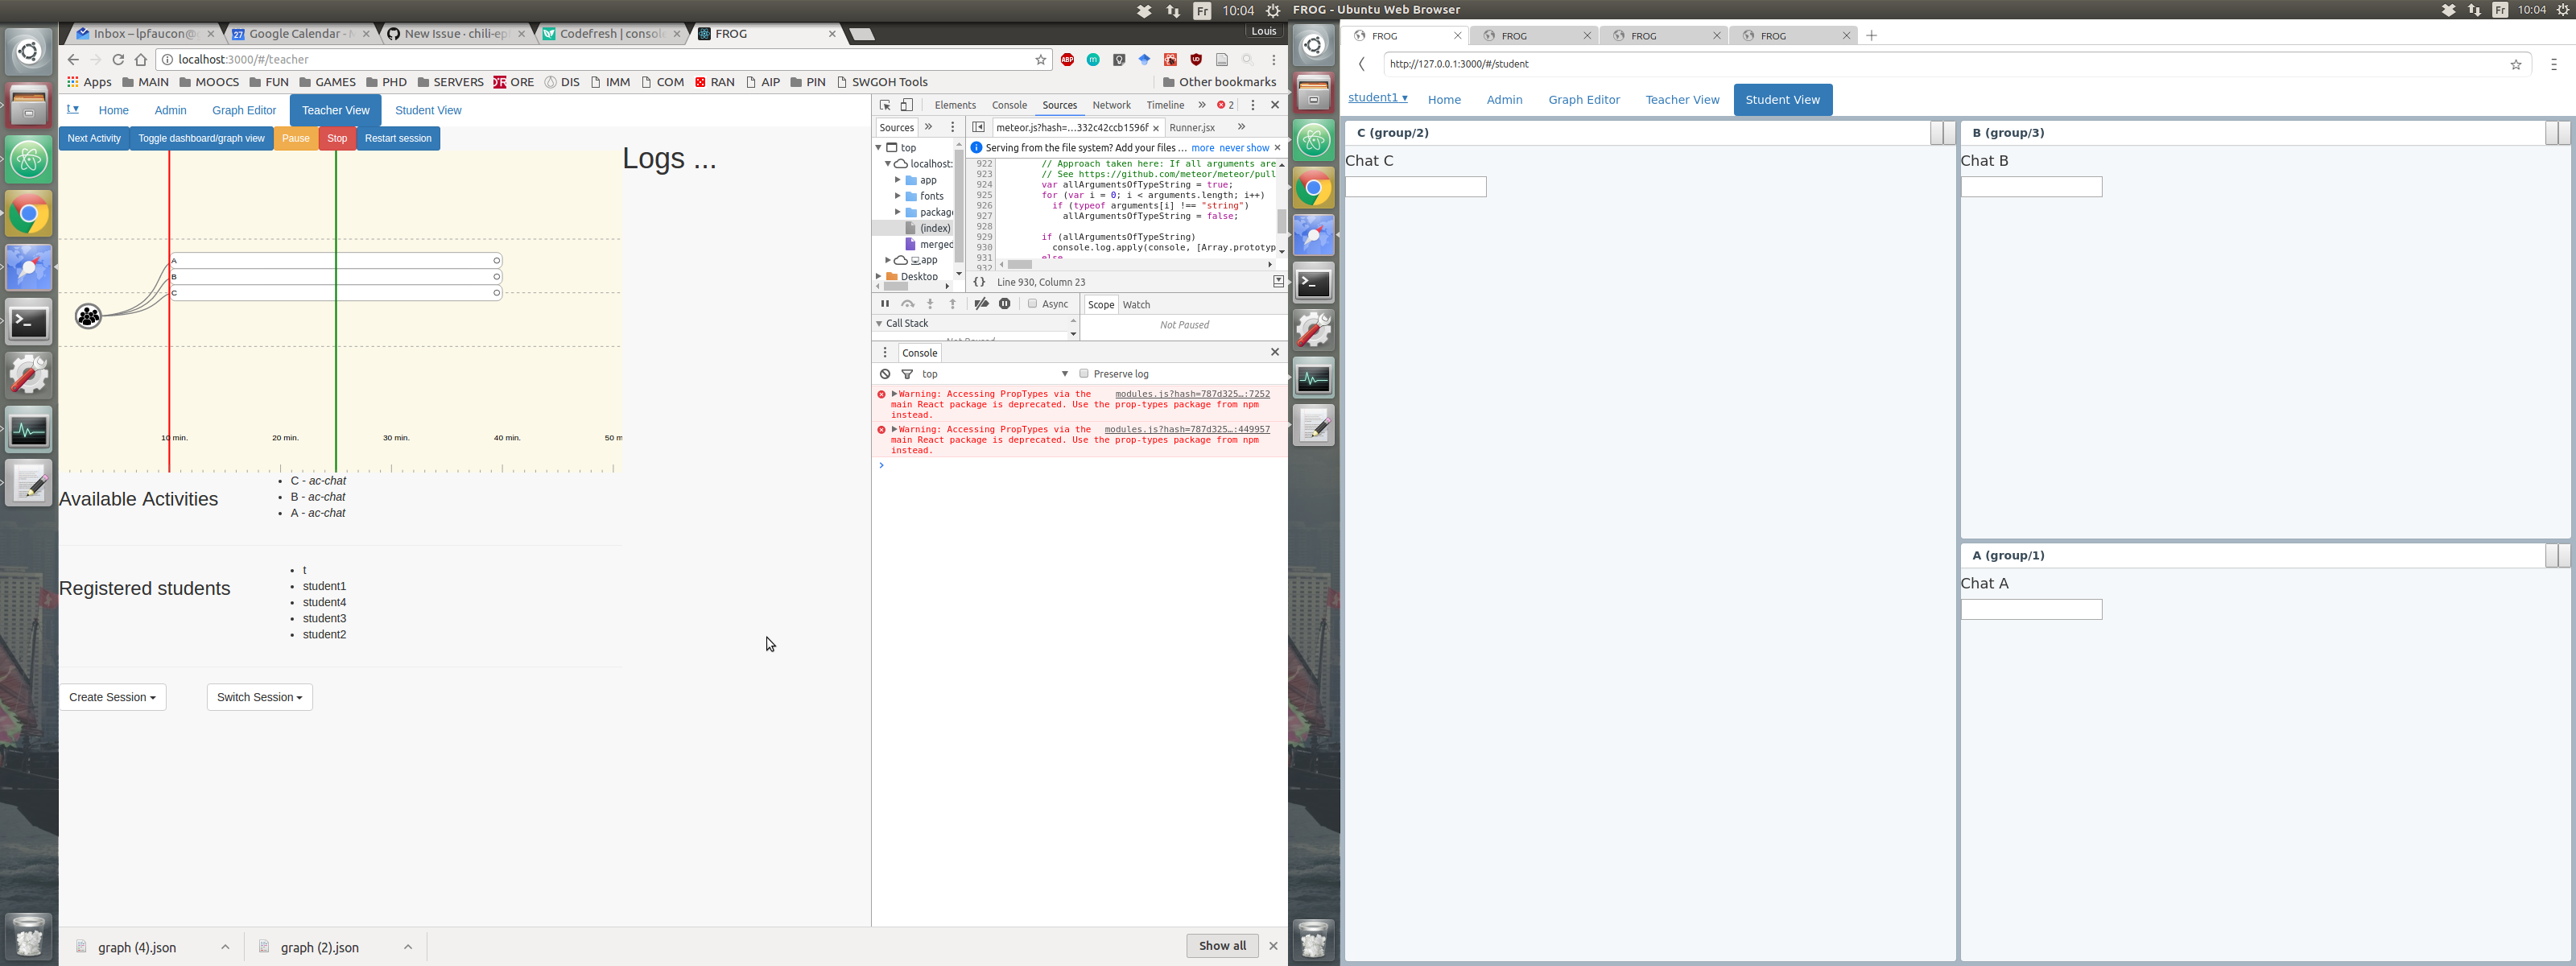Viewport: 2576px width, 966px height.
Task: Open the student1 account dropdown
Action: pos(1377,97)
